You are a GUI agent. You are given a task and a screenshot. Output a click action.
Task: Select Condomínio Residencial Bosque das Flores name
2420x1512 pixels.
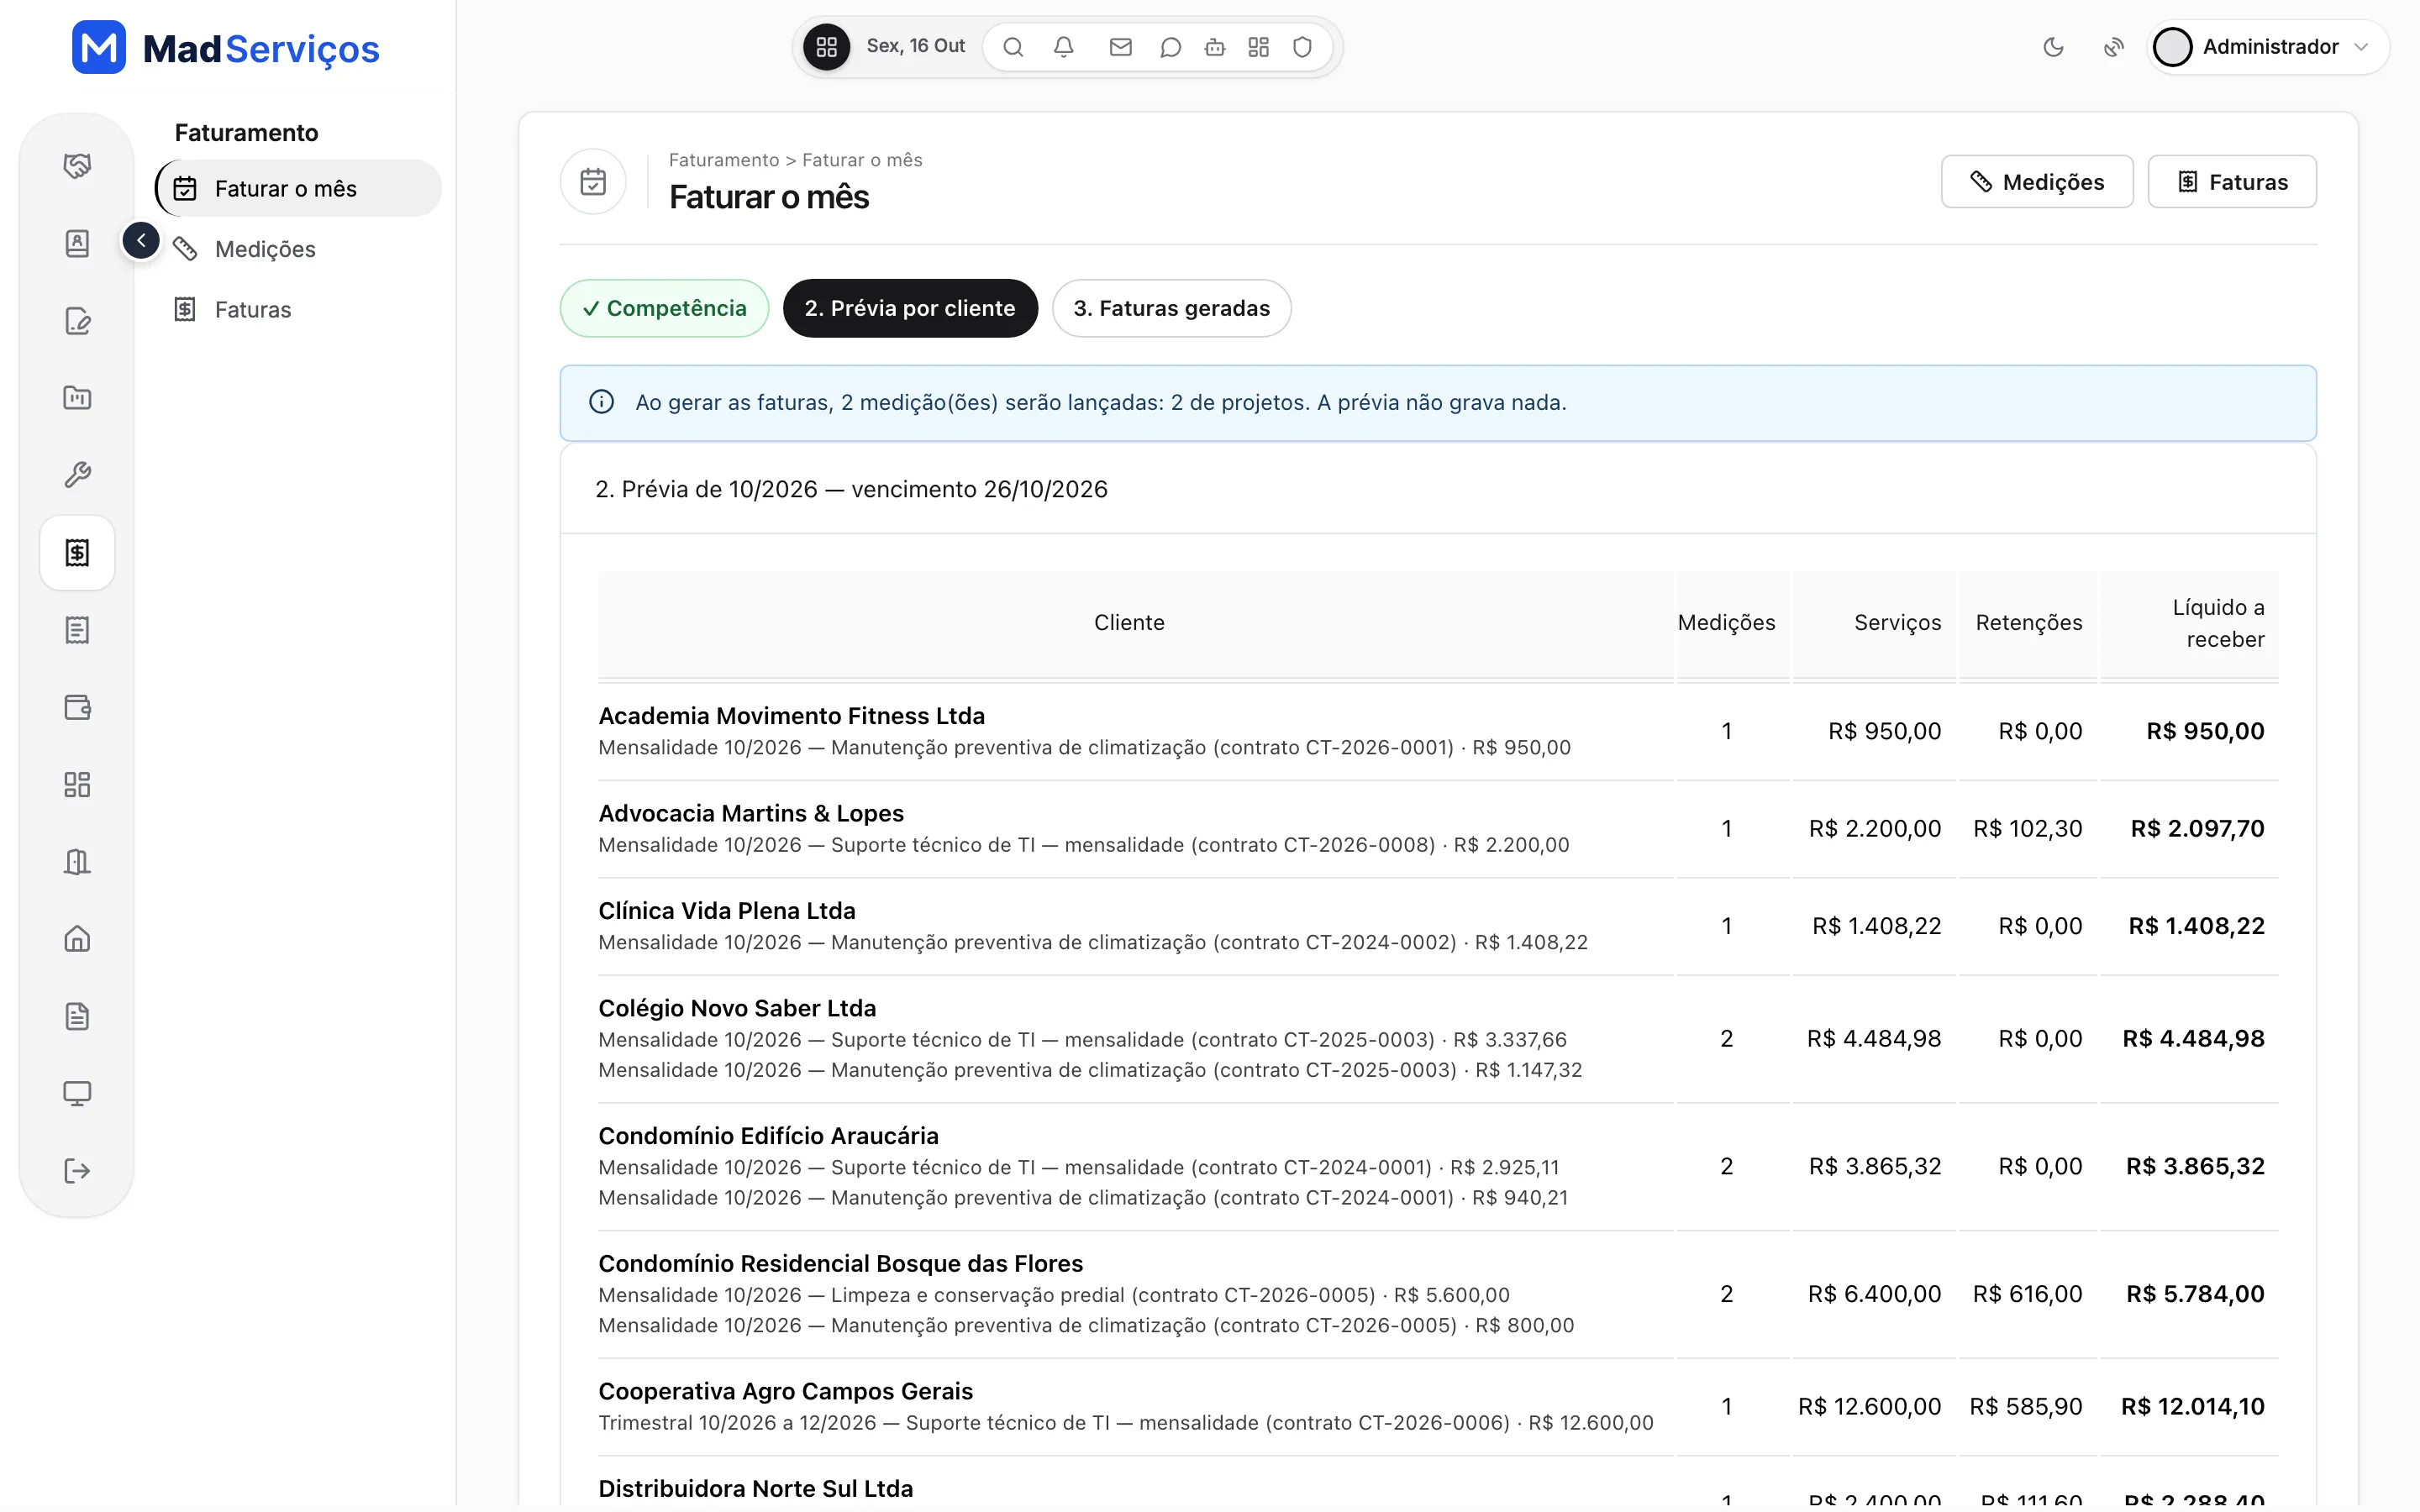coord(840,1263)
